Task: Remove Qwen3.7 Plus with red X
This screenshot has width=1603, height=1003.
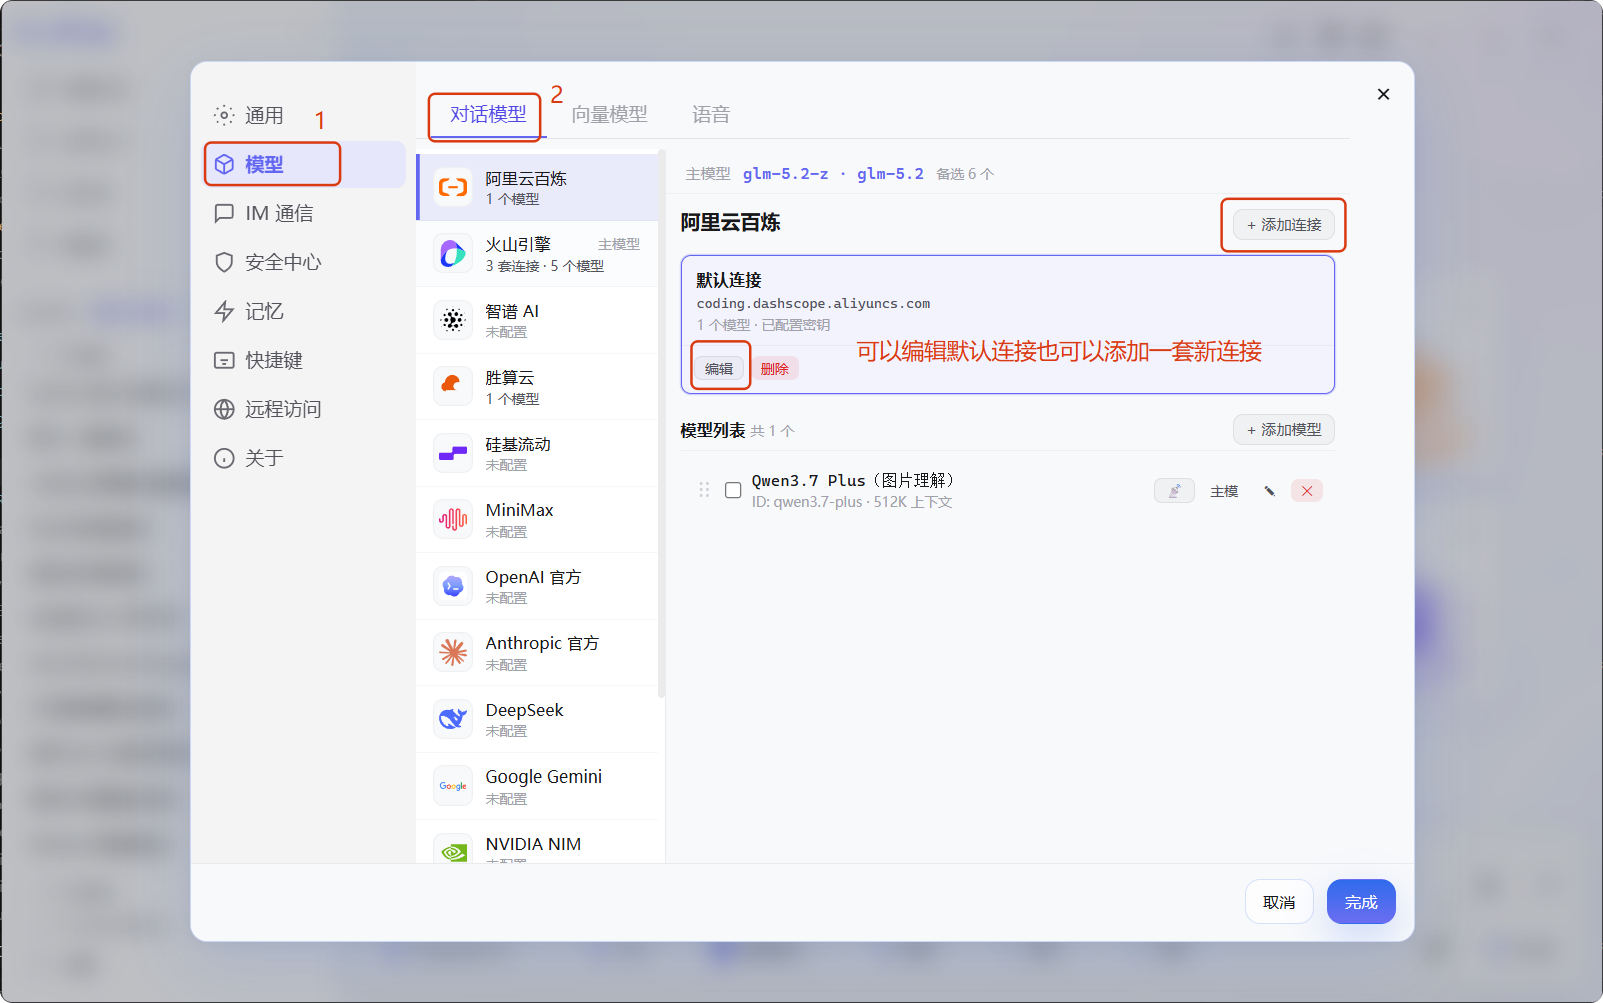Action: click(x=1307, y=491)
